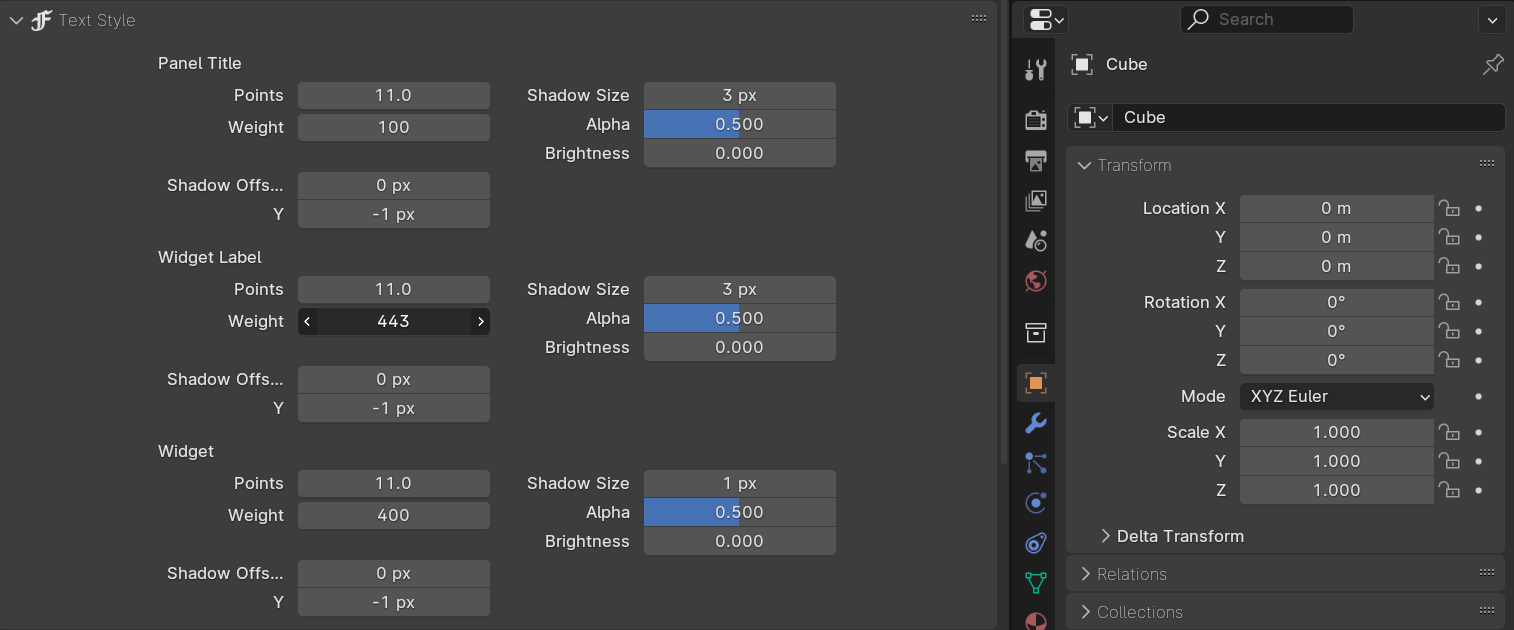Click the Location Z value field
Screen dimensions: 1514x630
1337,266
